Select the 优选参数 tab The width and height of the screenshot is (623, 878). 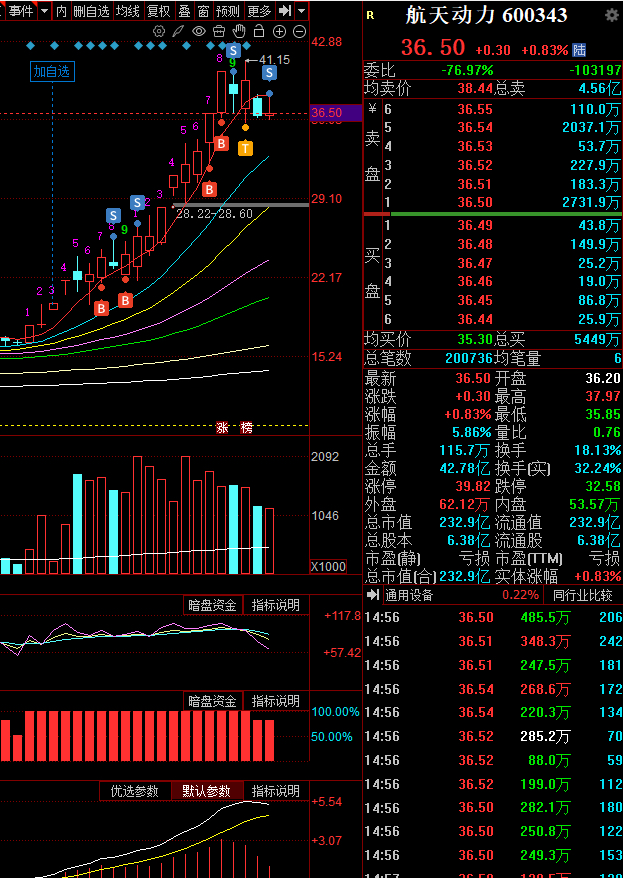pos(134,791)
